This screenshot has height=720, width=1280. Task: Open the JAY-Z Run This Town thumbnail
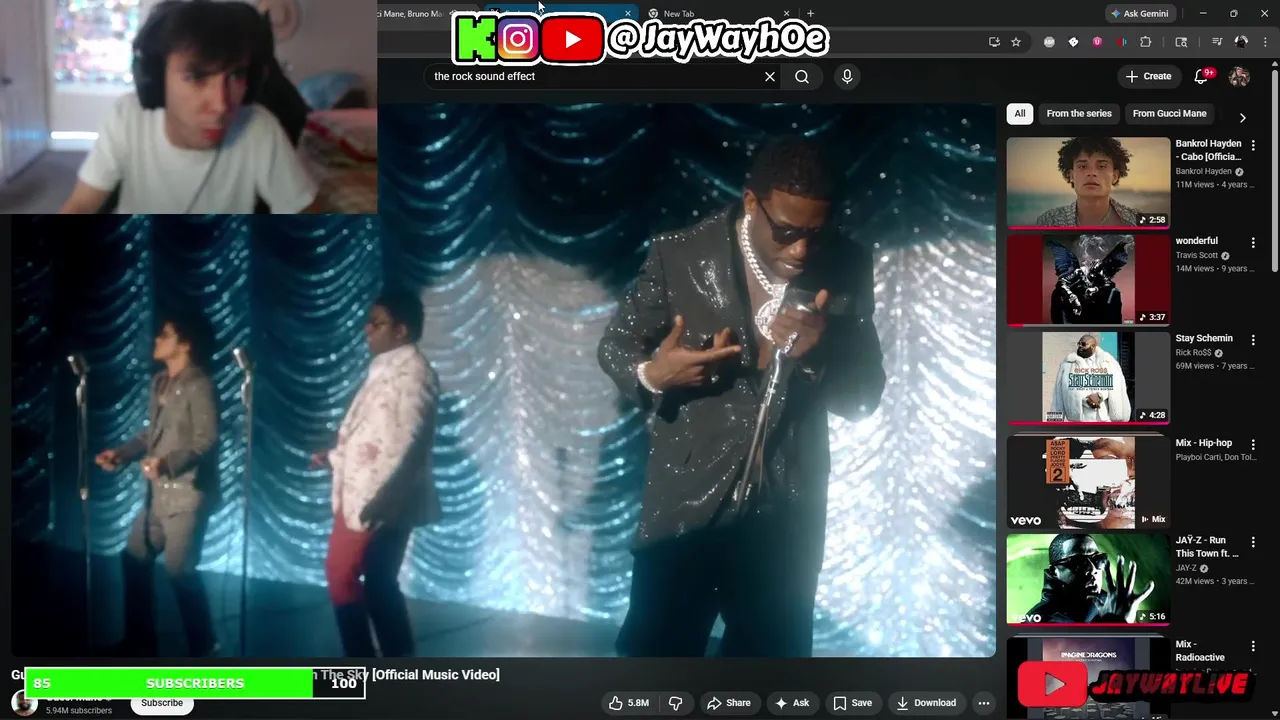pyautogui.click(x=1088, y=579)
